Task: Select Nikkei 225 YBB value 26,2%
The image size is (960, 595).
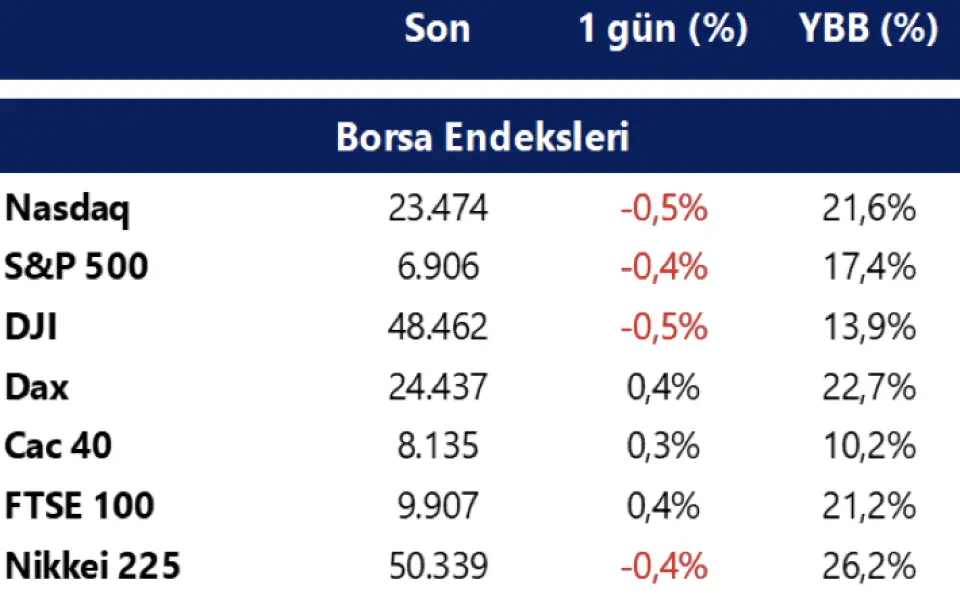Action: coord(868,566)
